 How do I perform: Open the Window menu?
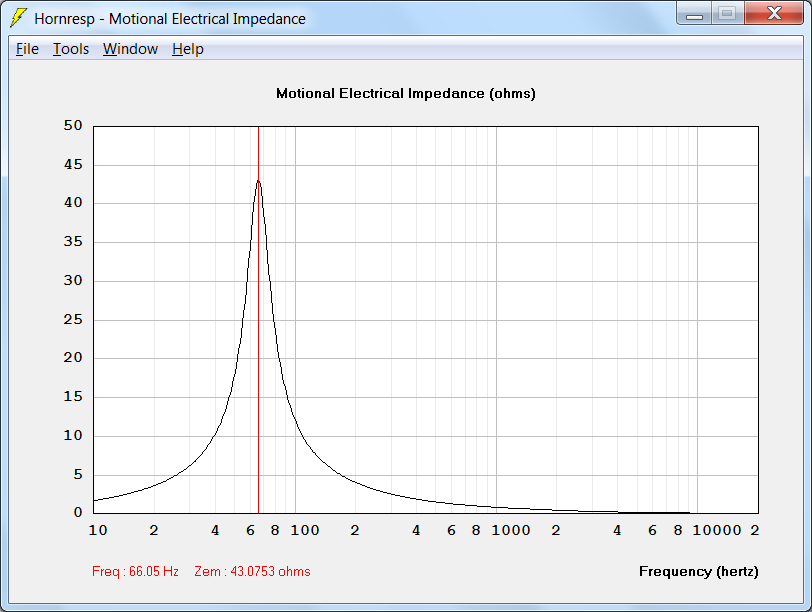(130, 49)
